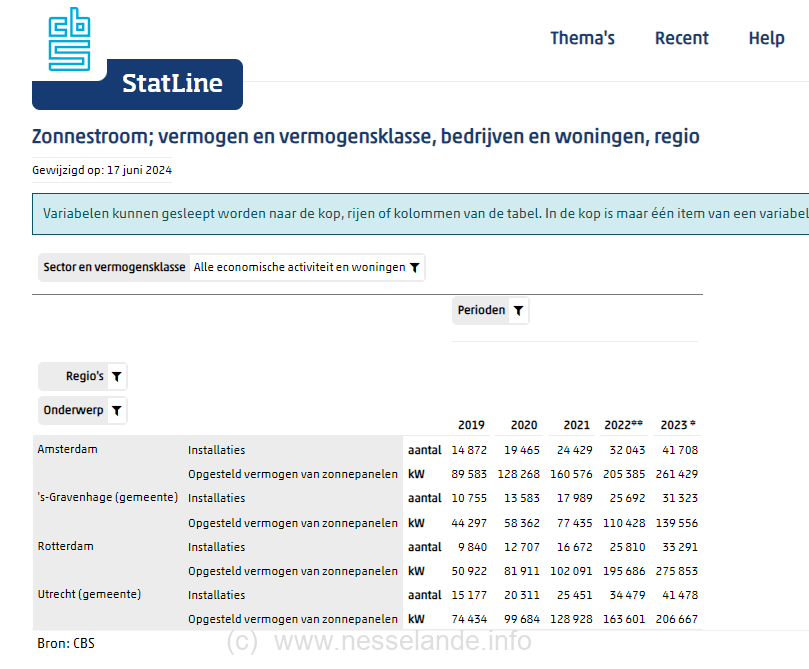Open the Help menu item
809x669 pixels.
coord(767,38)
